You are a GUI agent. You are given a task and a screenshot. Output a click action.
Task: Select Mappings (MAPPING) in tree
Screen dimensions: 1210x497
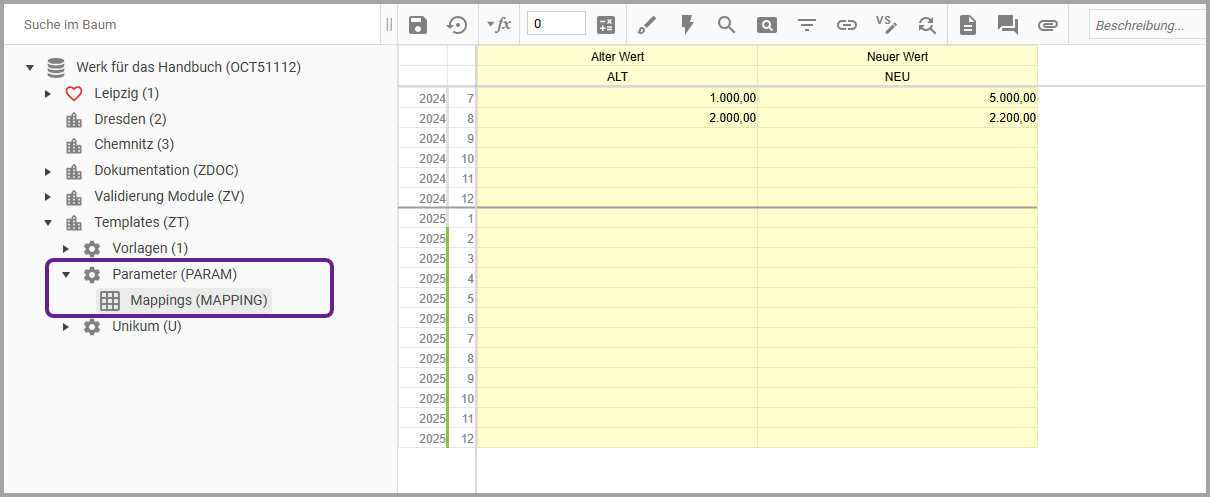pos(198,300)
